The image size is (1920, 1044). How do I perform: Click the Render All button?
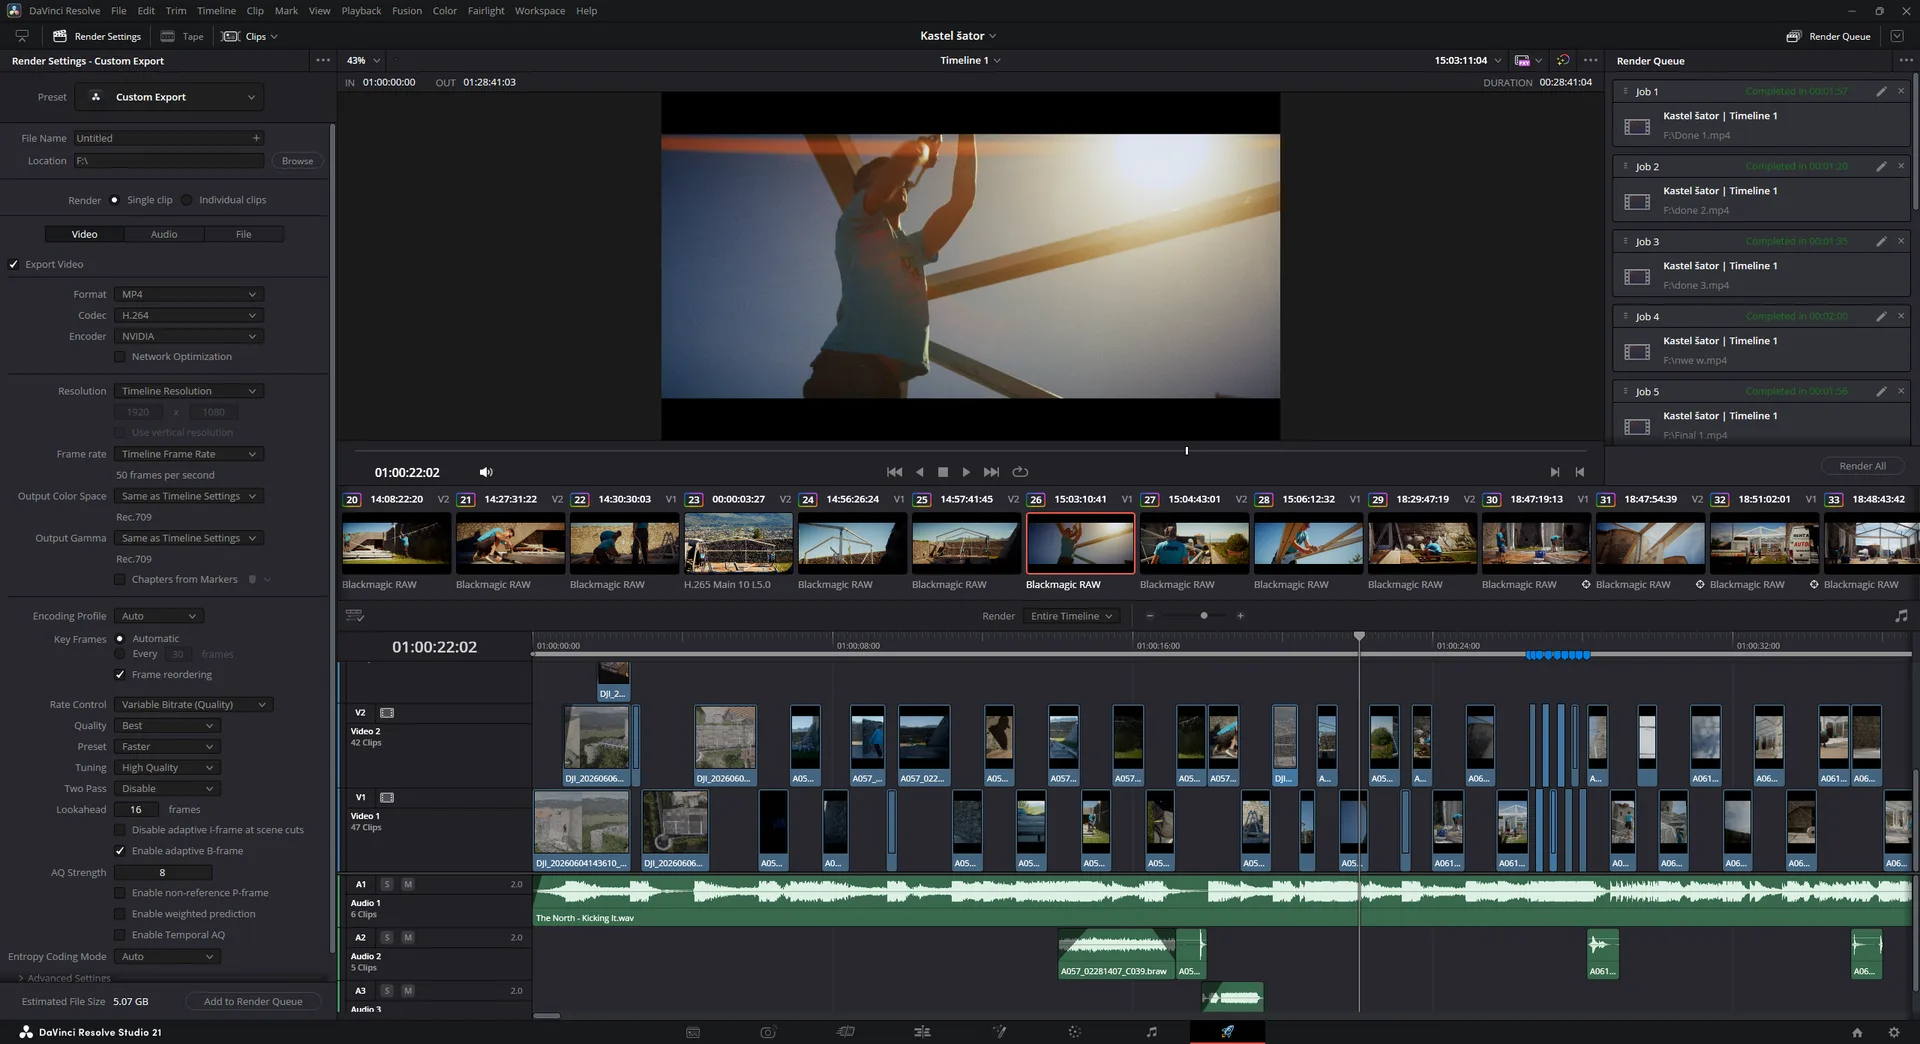click(1862, 466)
